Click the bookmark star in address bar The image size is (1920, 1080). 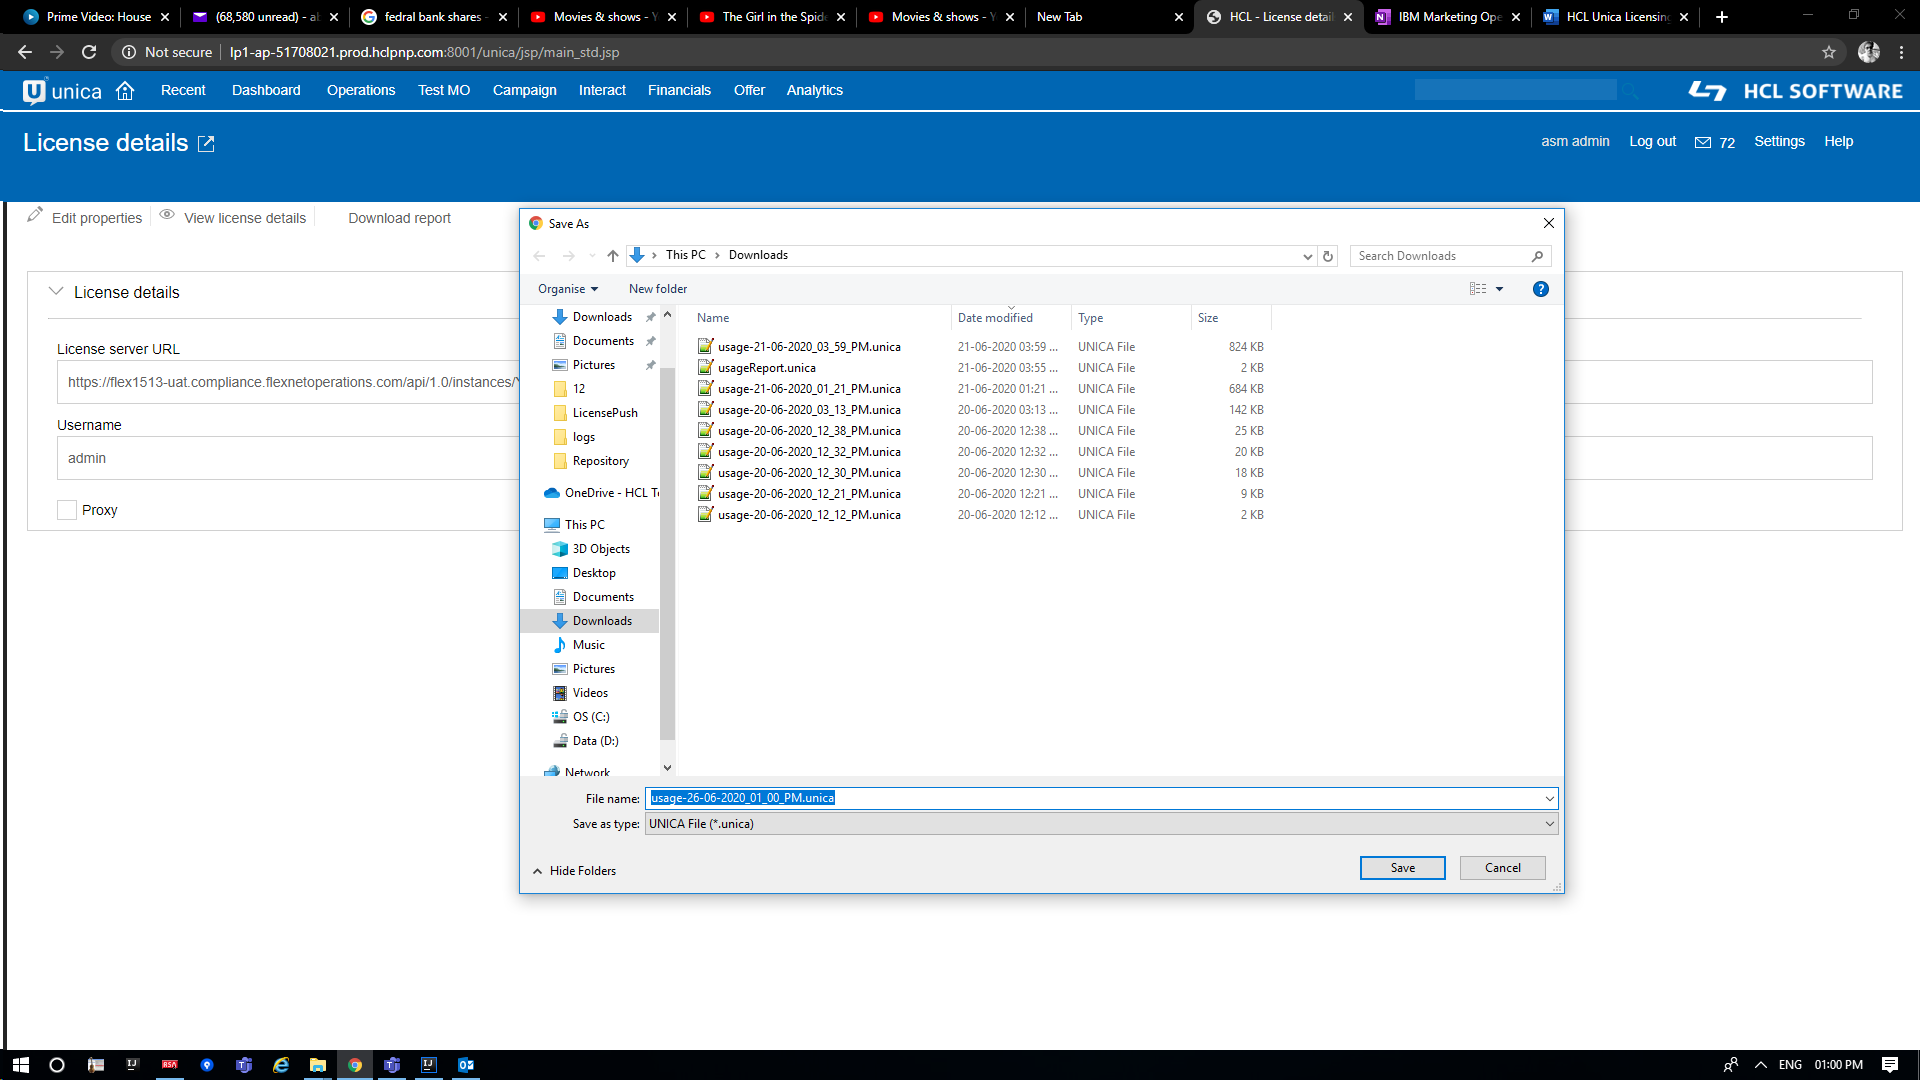(1829, 52)
